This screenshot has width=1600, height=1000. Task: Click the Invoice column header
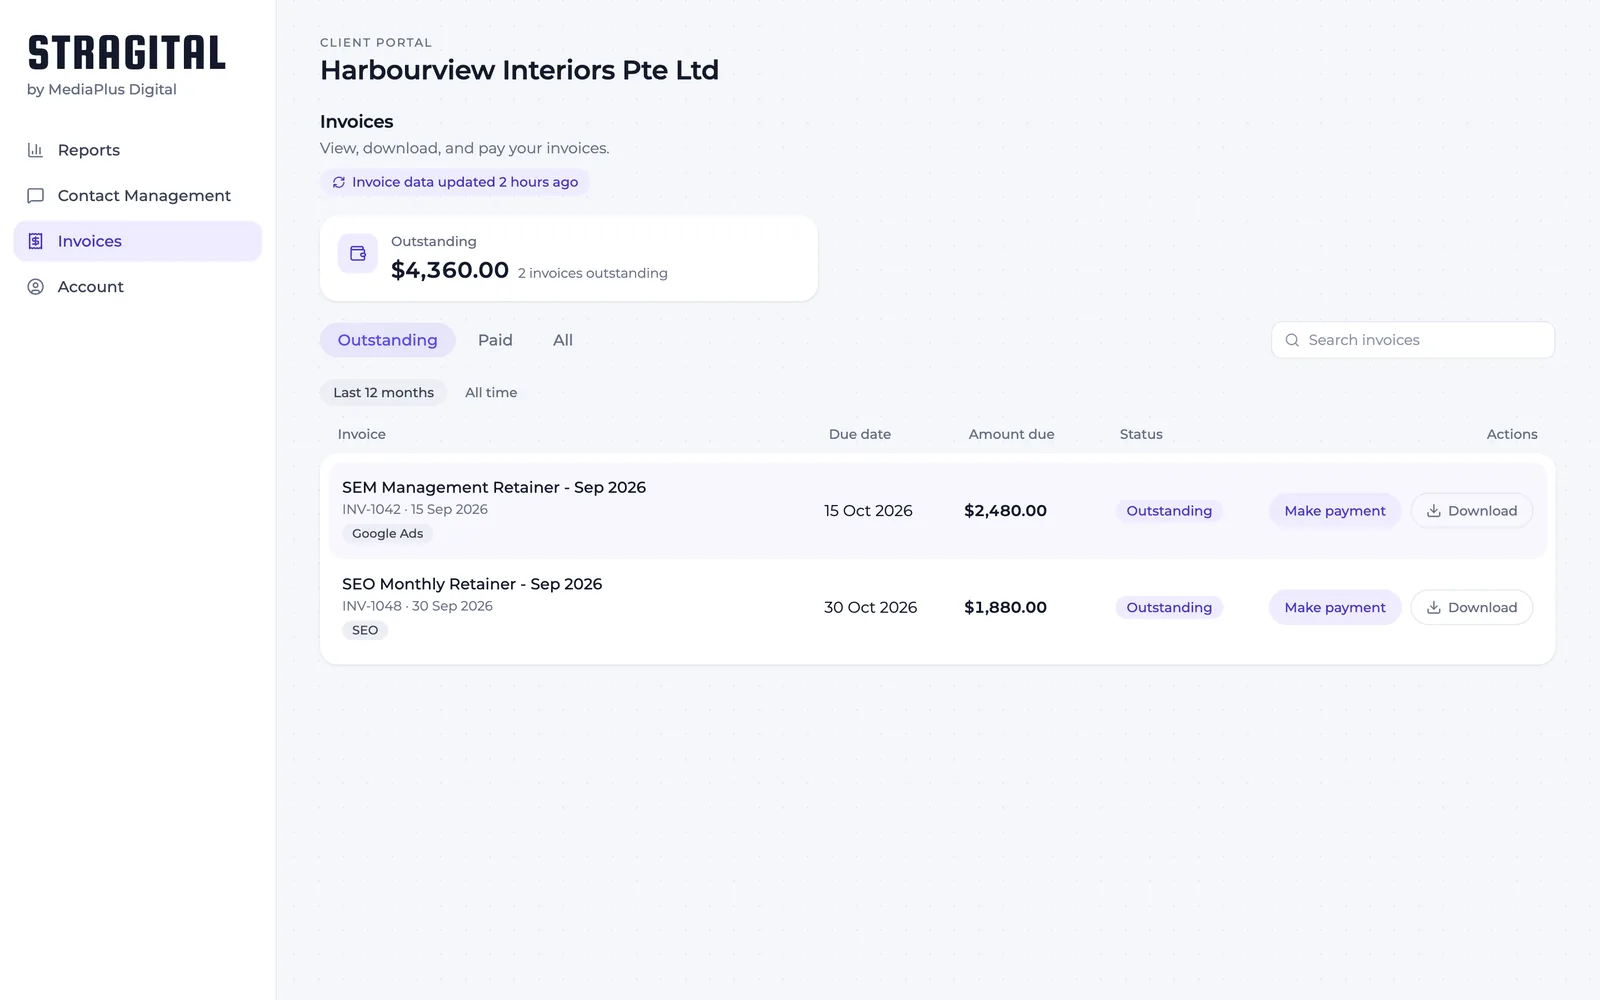pyautogui.click(x=361, y=435)
